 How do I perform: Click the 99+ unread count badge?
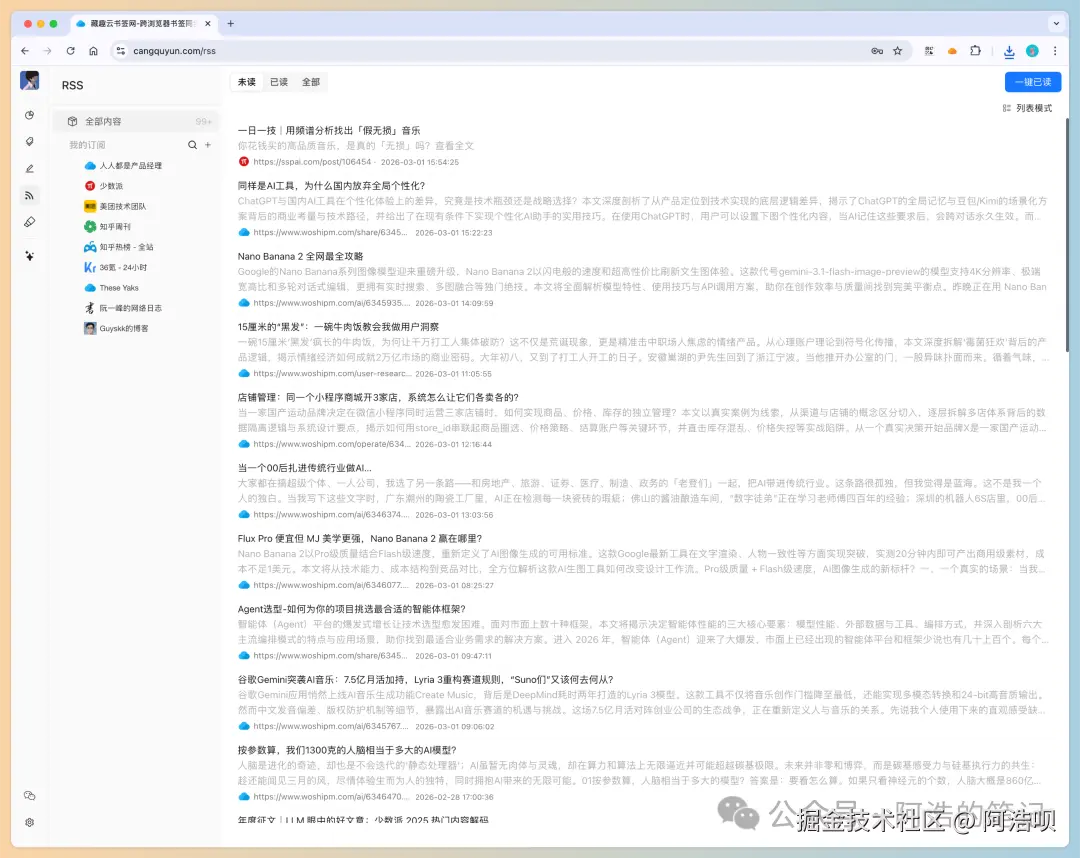pyautogui.click(x=203, y=121)
